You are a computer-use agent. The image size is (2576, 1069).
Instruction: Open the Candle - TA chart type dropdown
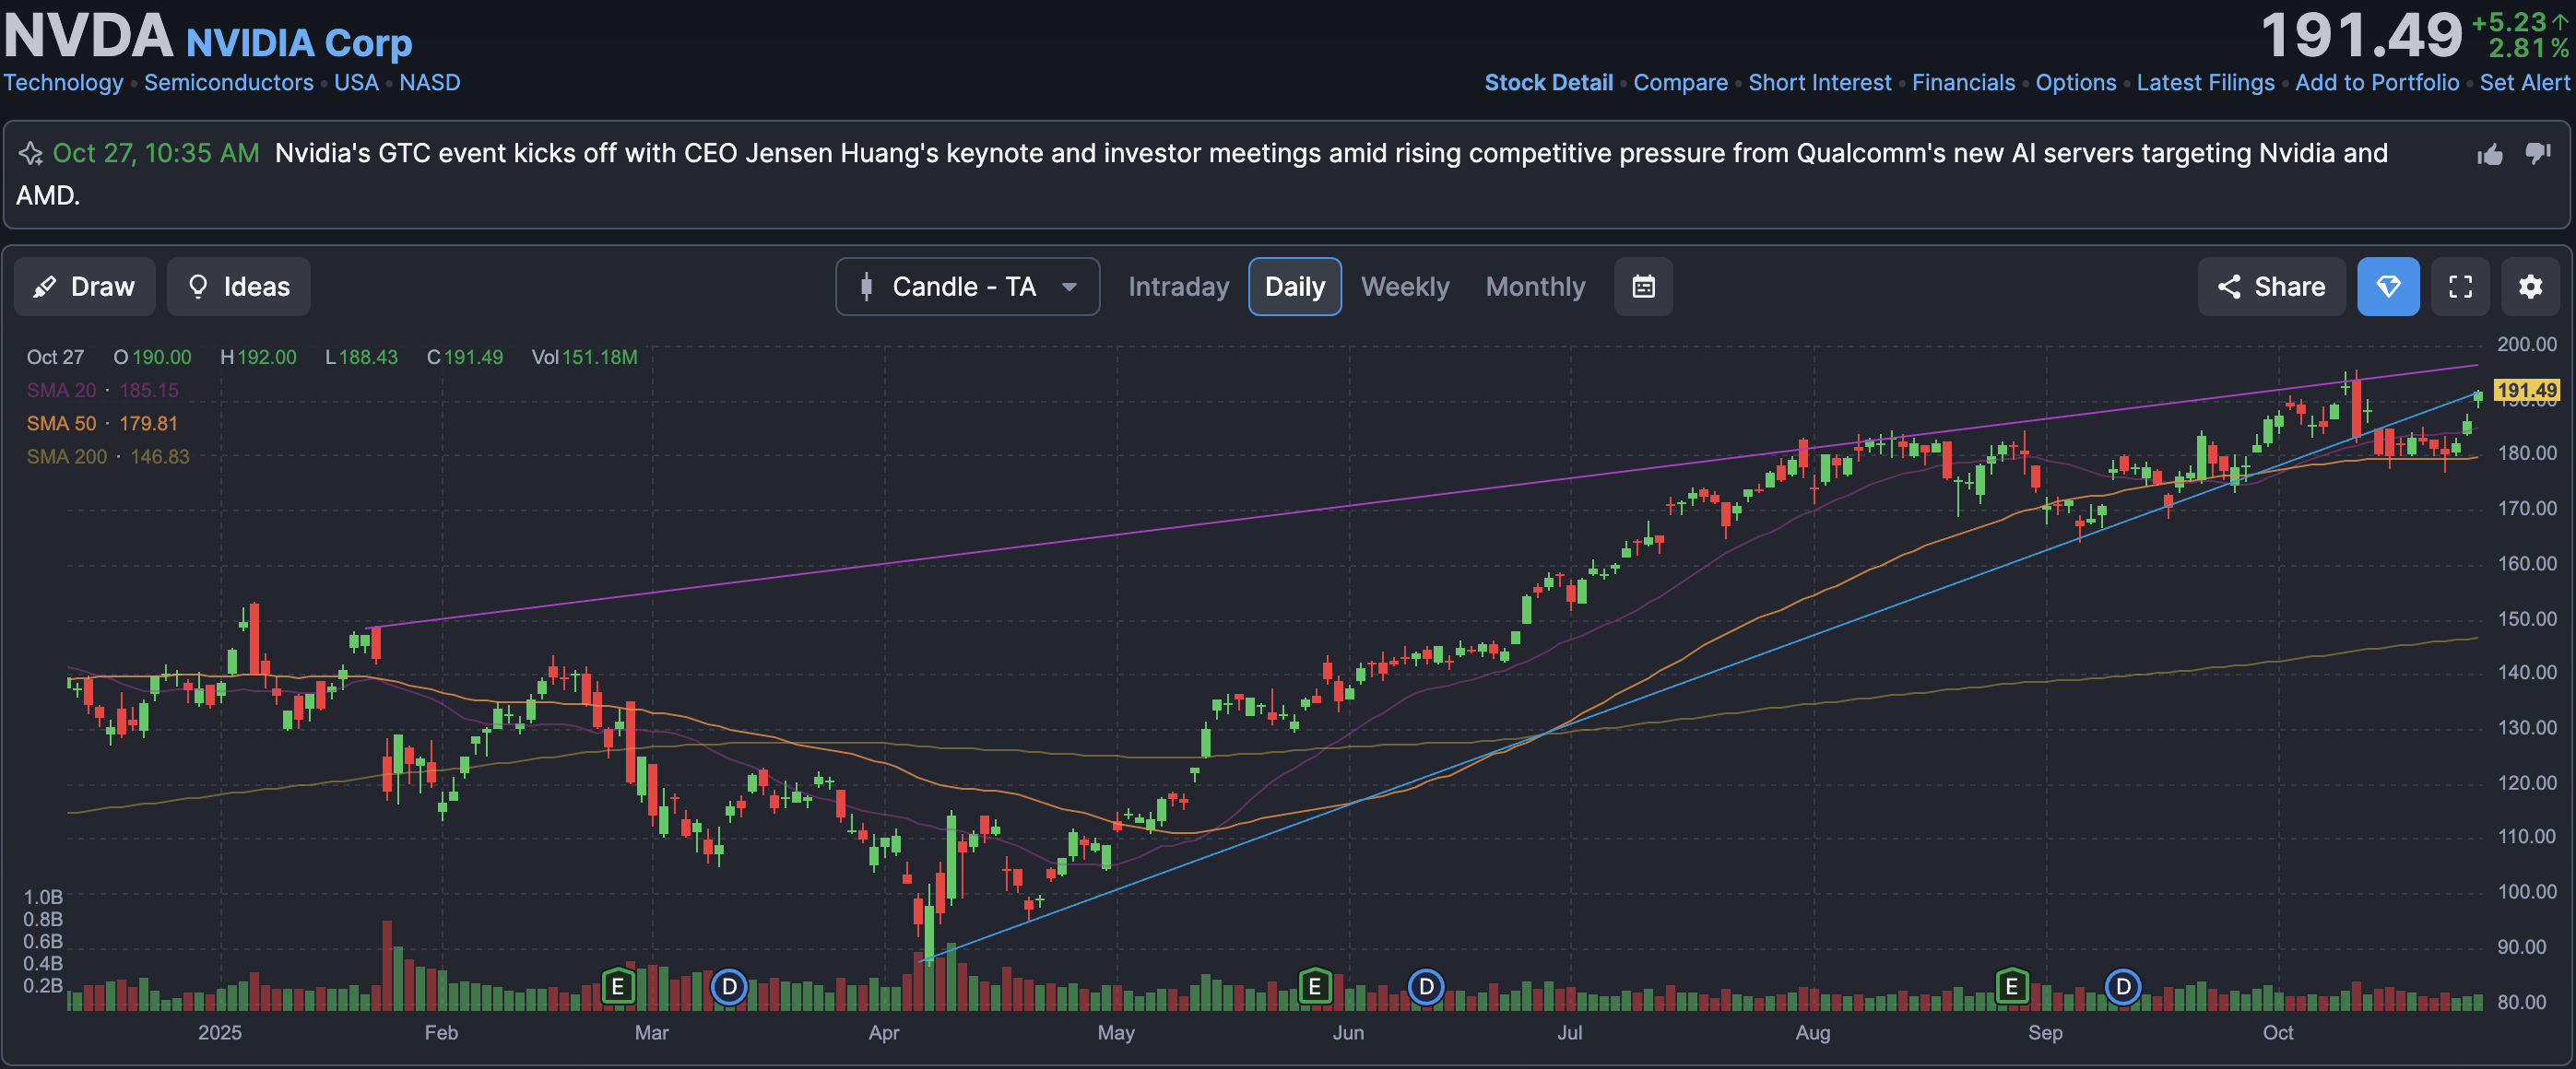coord(967,287)
